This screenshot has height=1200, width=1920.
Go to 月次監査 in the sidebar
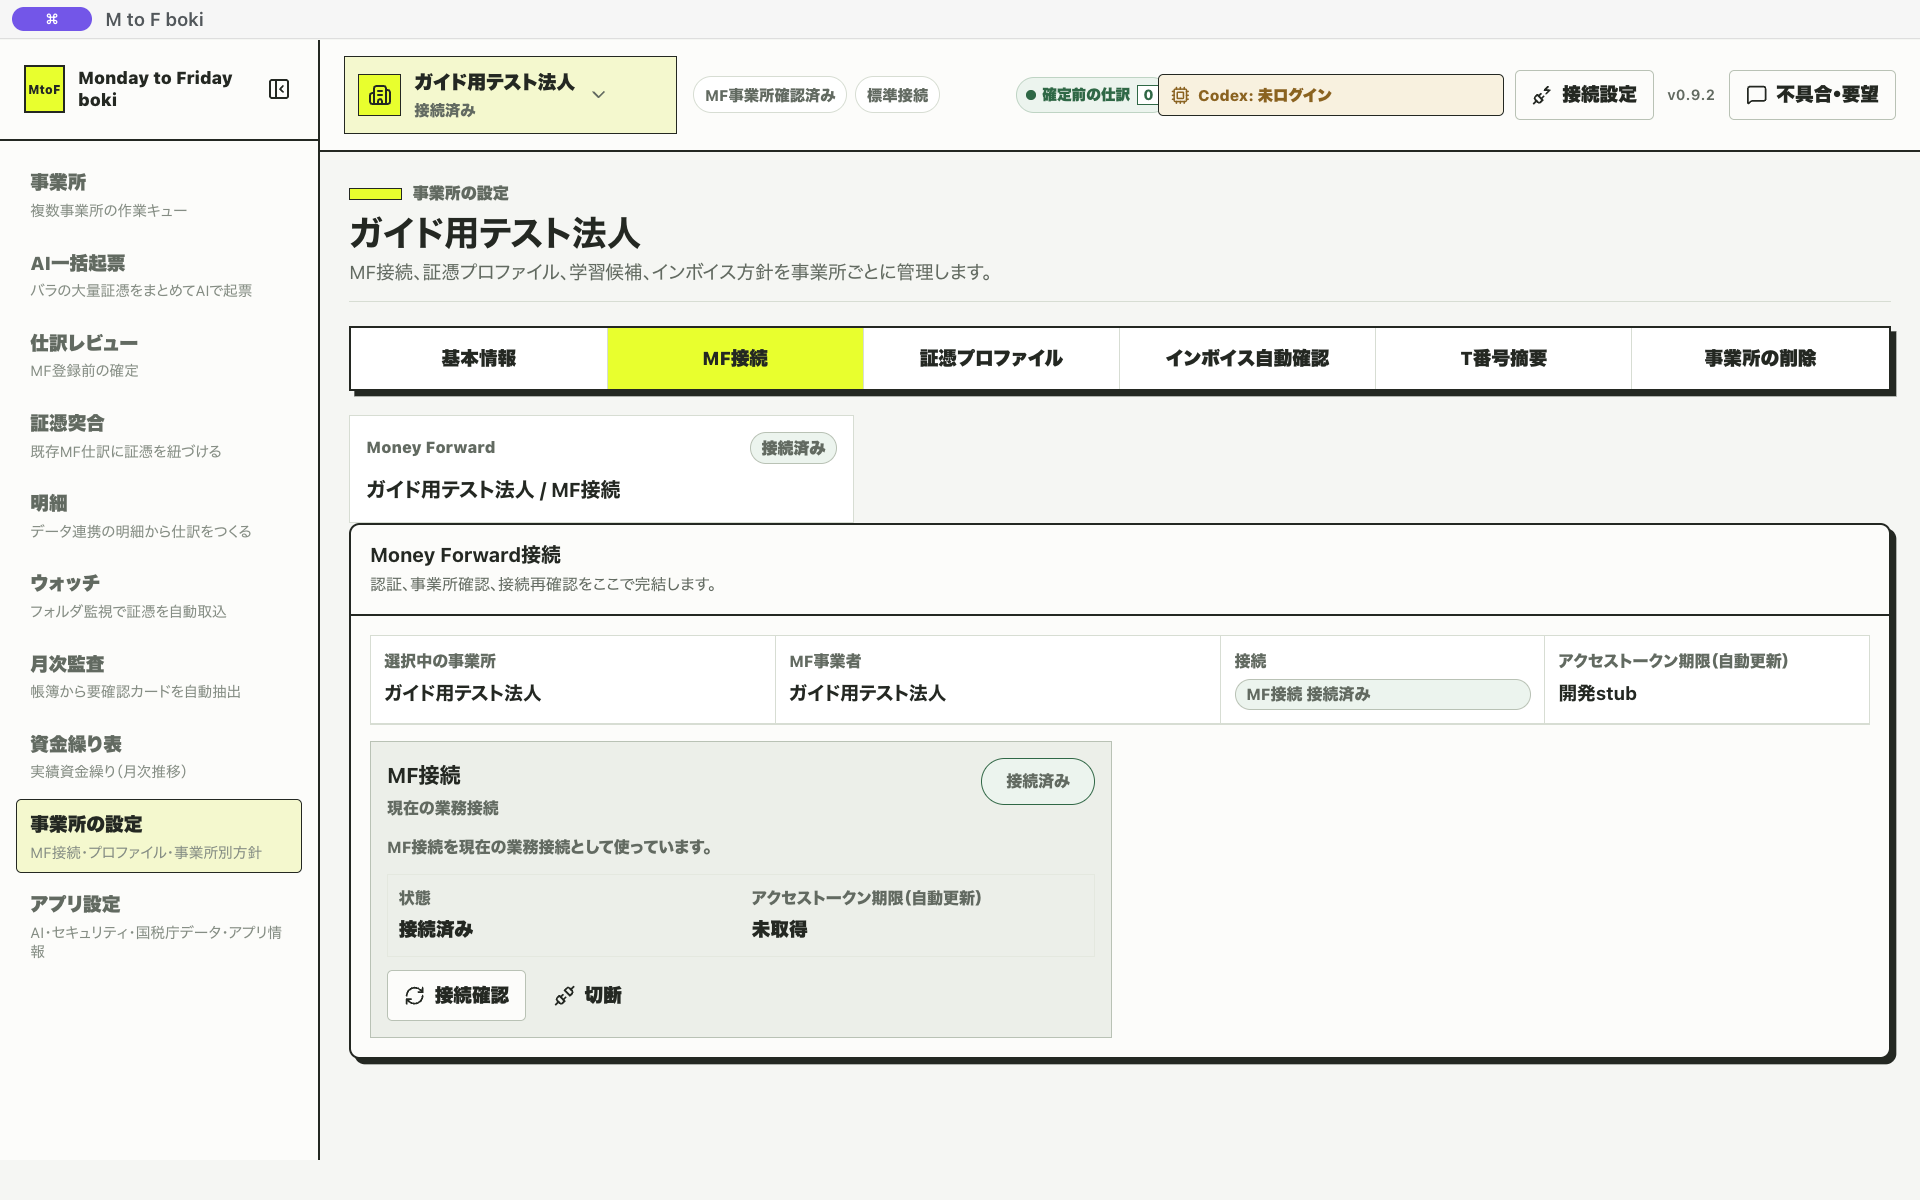(159, 677)
